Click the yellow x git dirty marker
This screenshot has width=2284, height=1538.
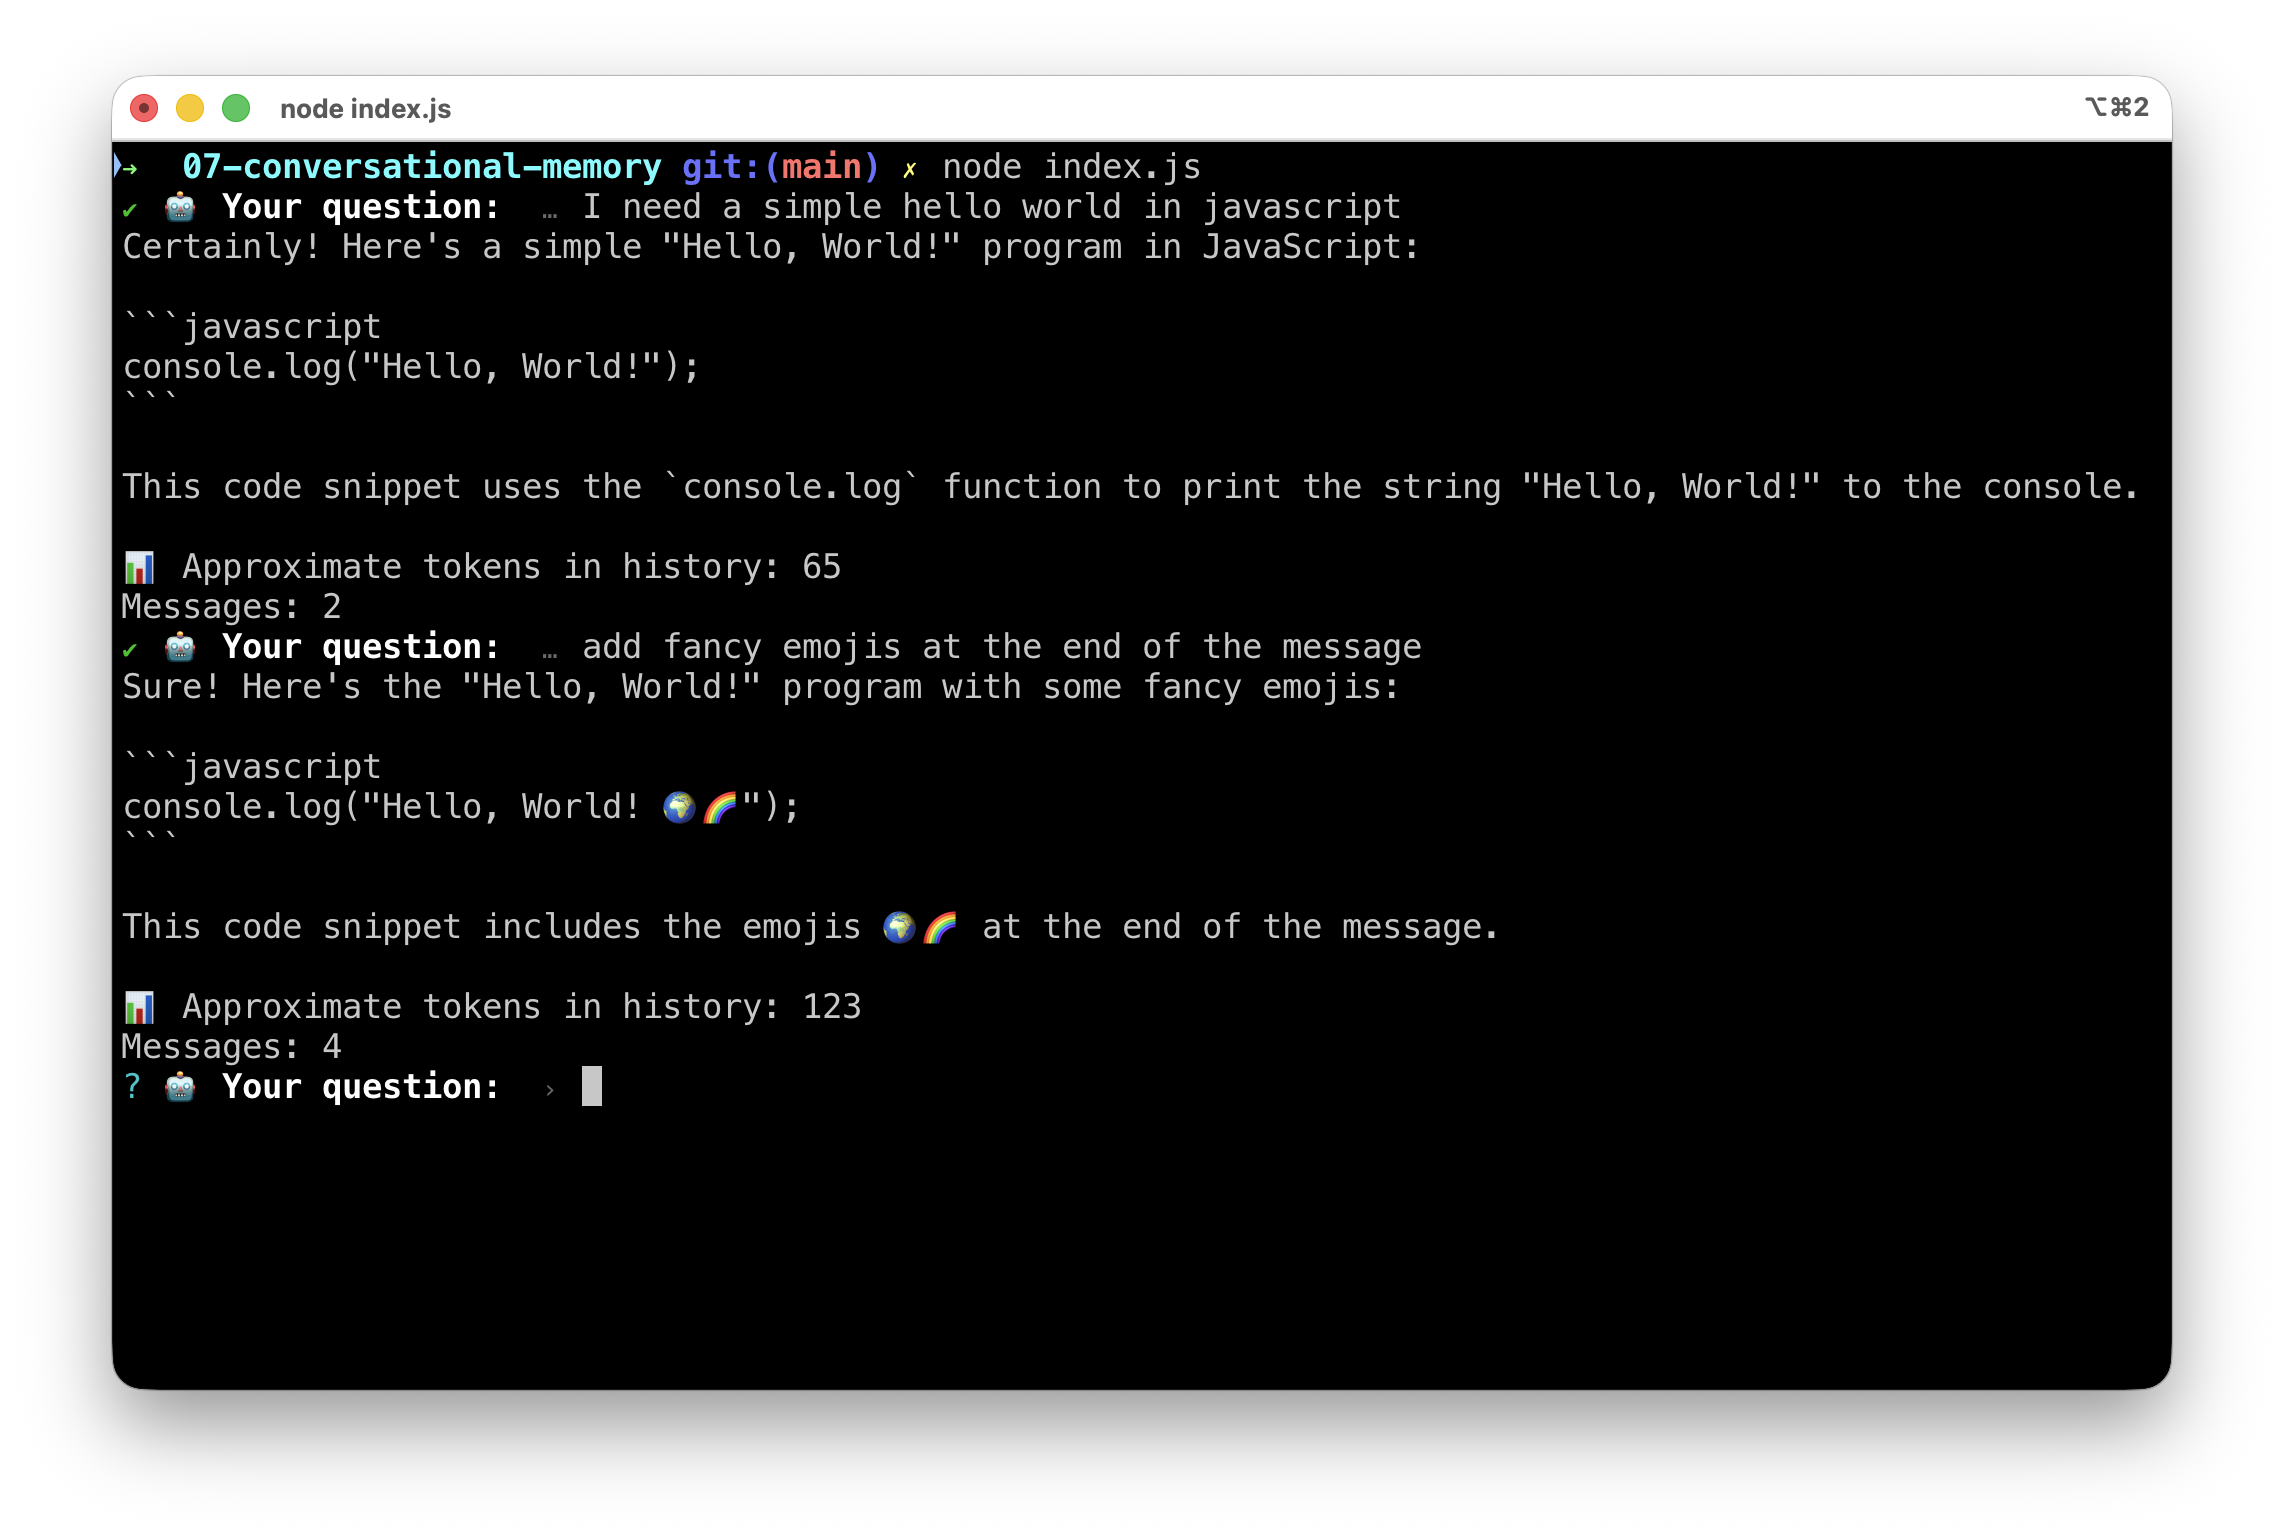click(x=909, y=169)
